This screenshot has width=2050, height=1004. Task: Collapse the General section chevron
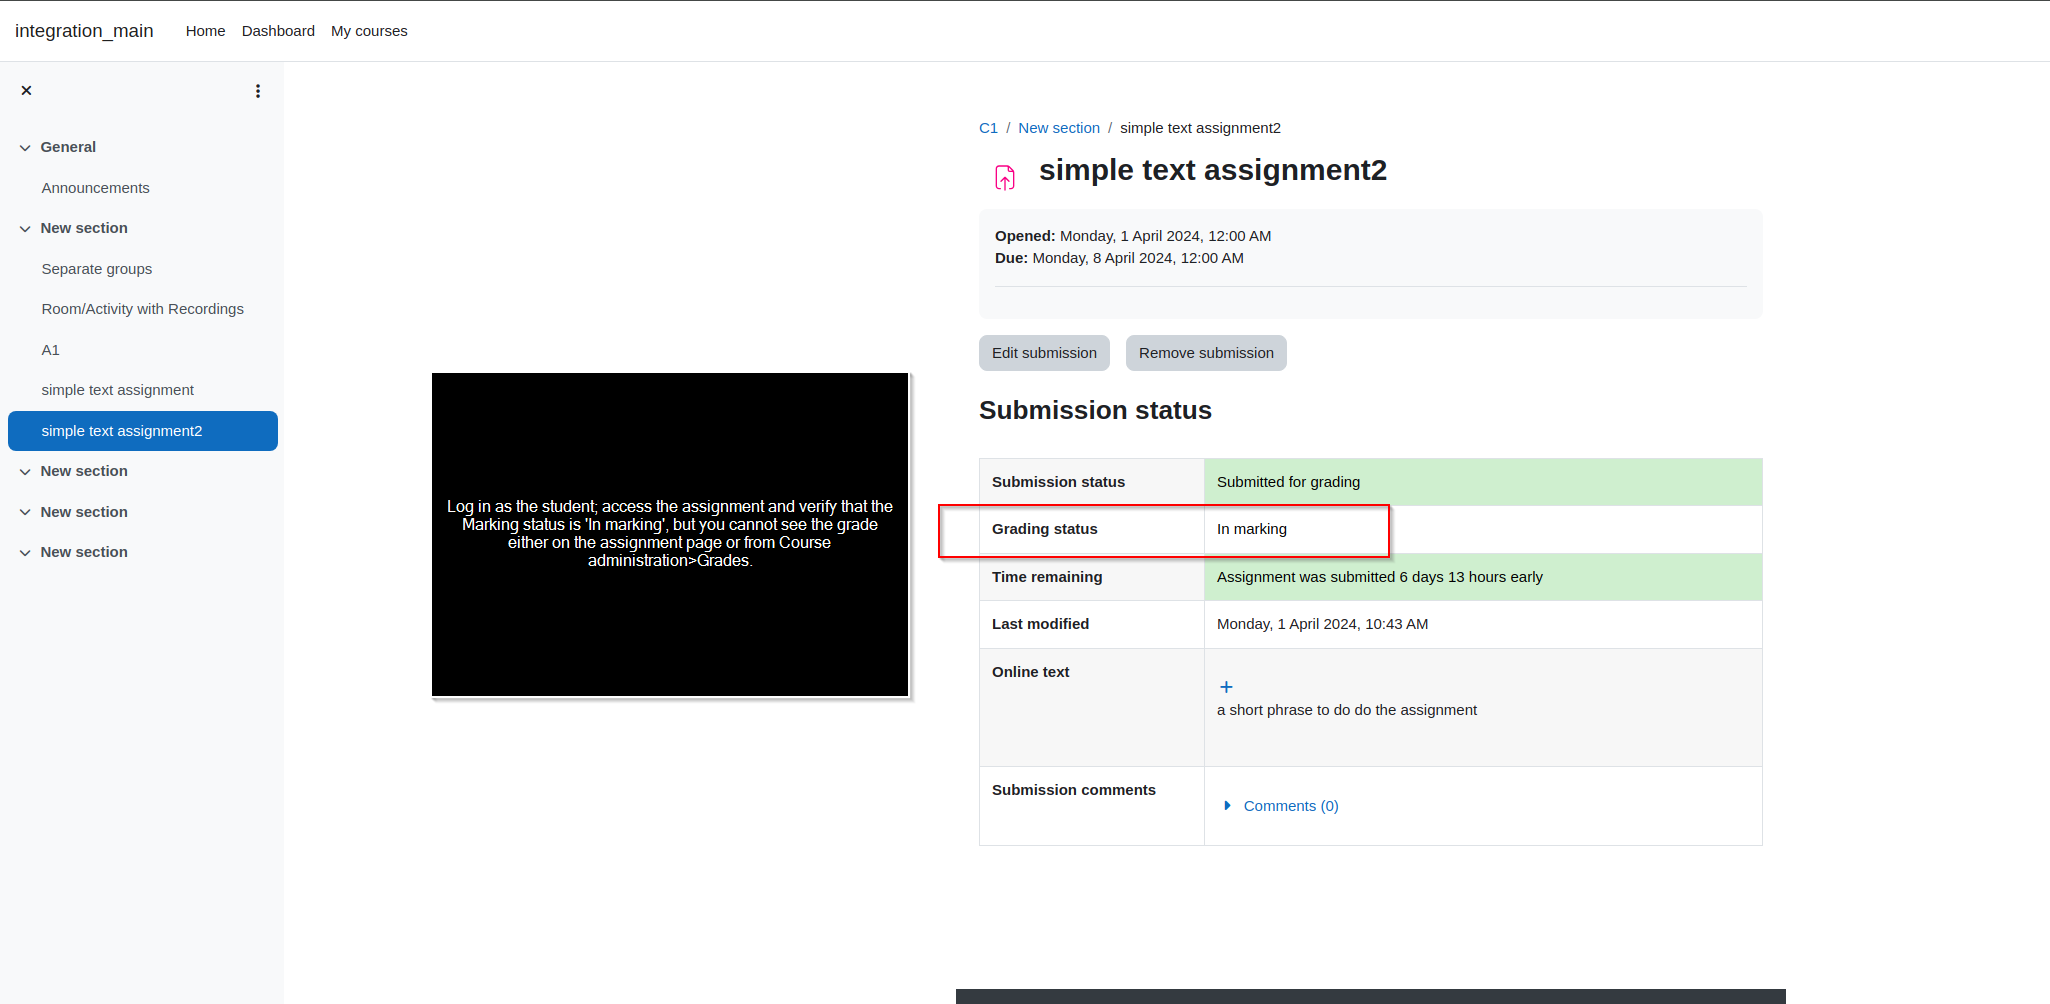coord(25,148)
